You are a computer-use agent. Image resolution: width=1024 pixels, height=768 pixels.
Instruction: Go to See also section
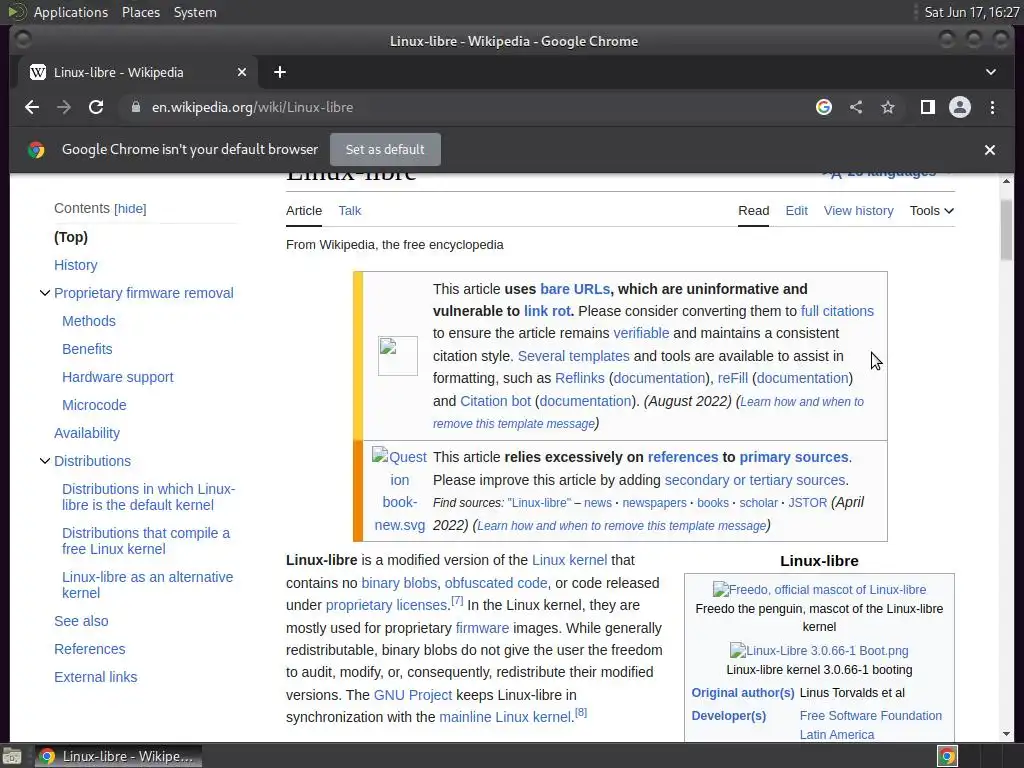pyautogui.click(x=81, y=621)
